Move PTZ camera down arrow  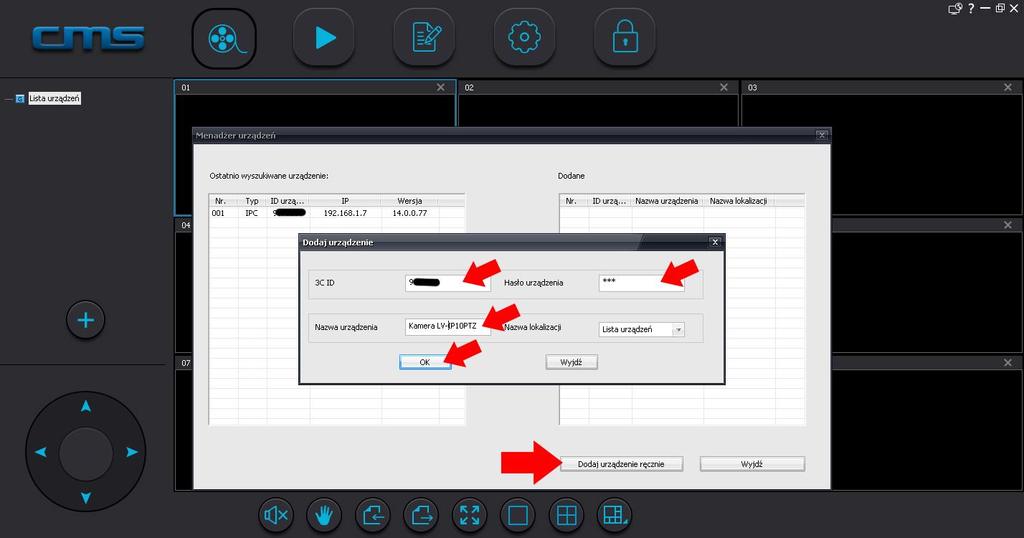[x=86, y=498]
